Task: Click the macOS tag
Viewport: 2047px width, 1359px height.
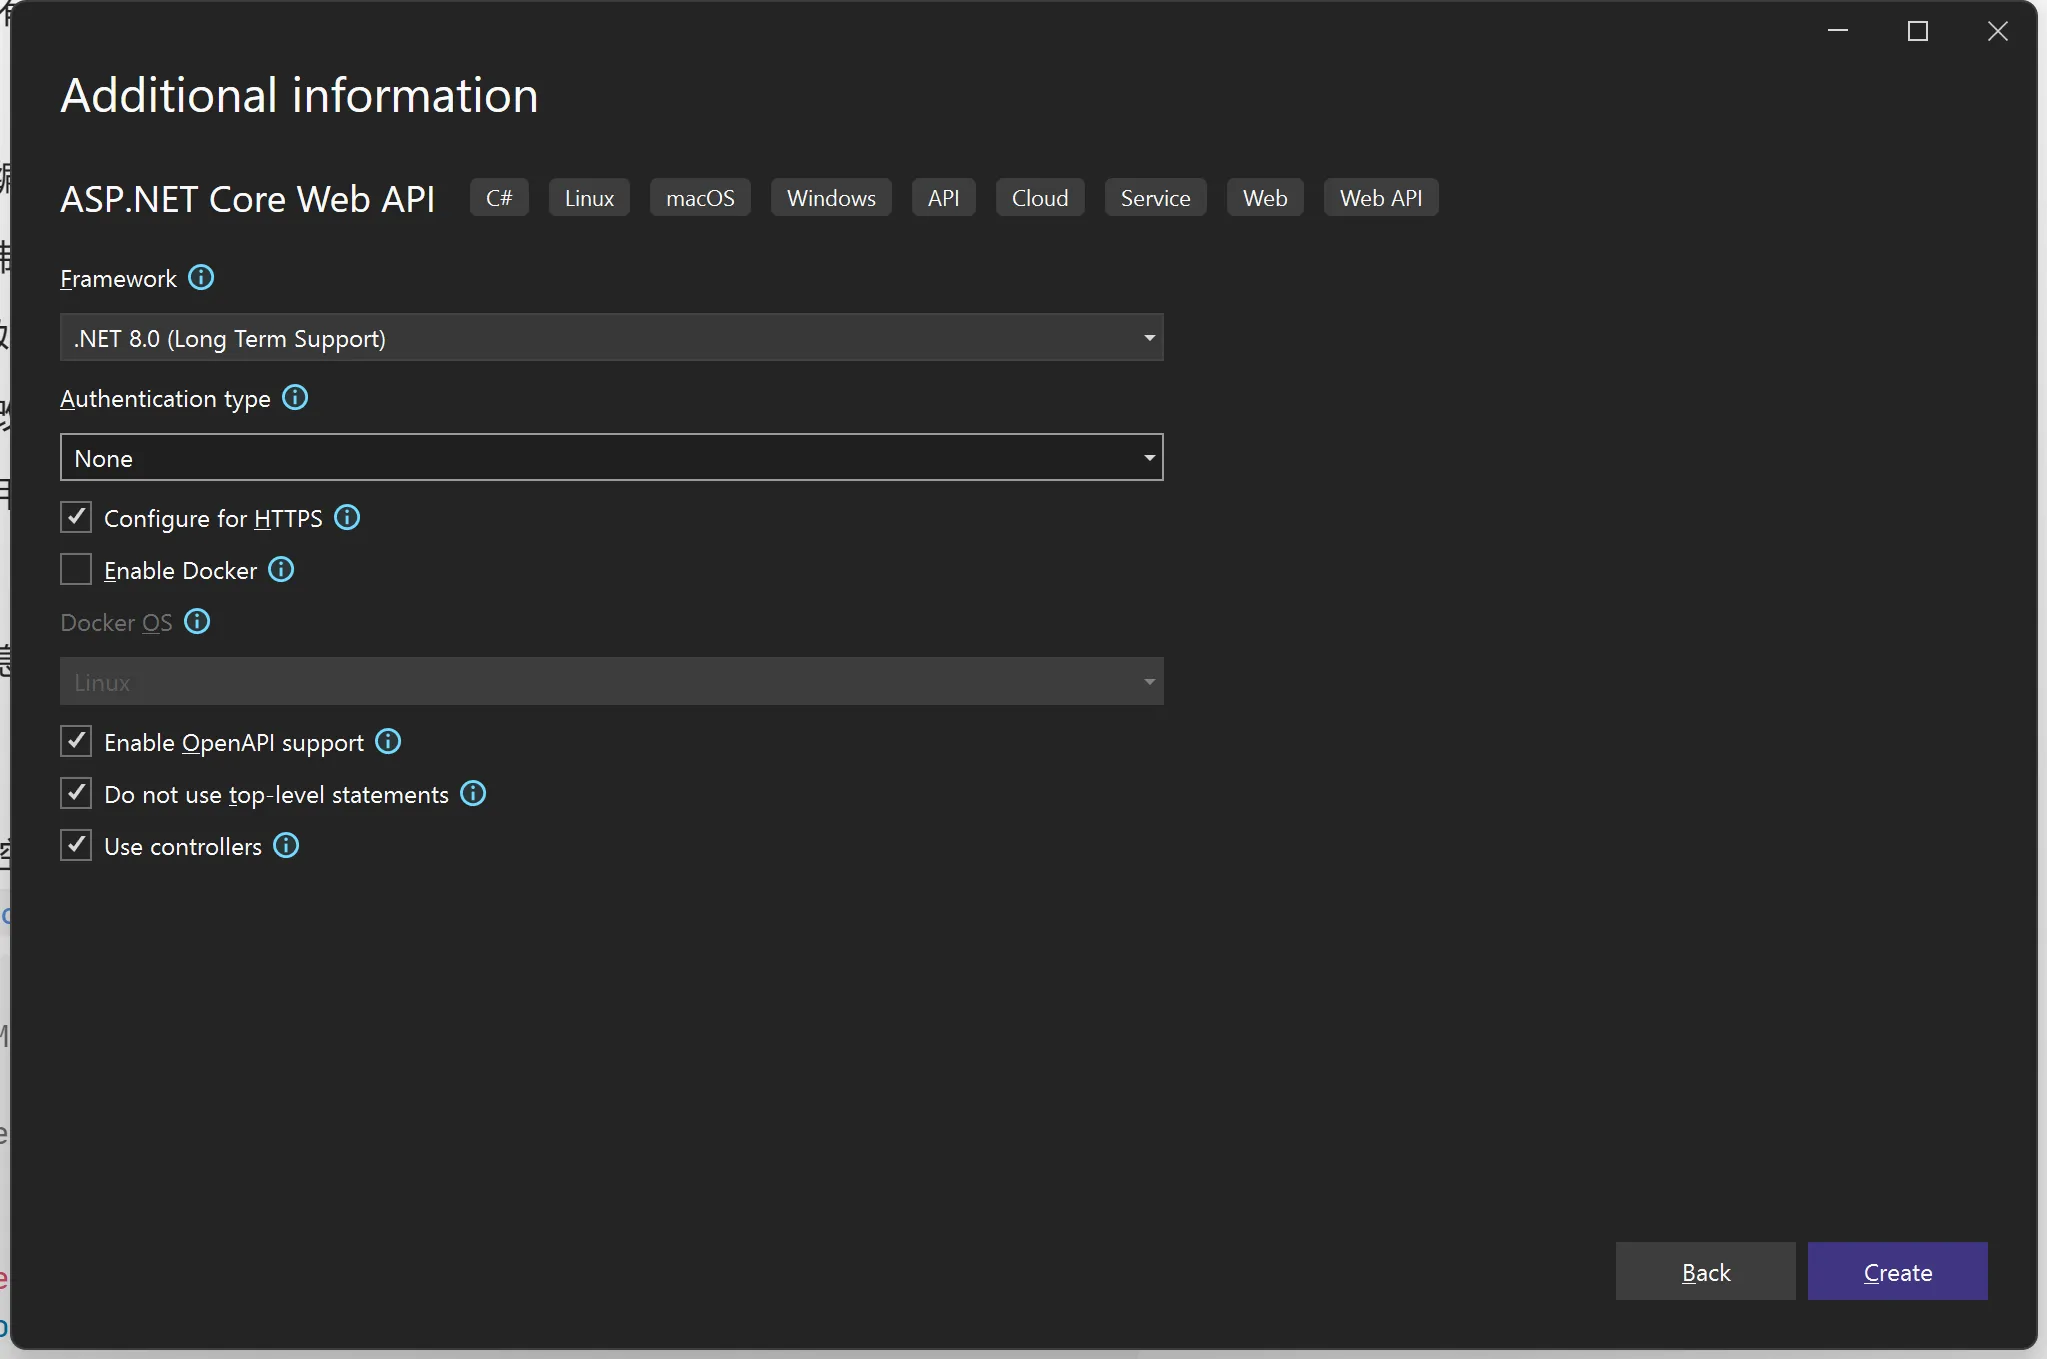Action: 700,197
